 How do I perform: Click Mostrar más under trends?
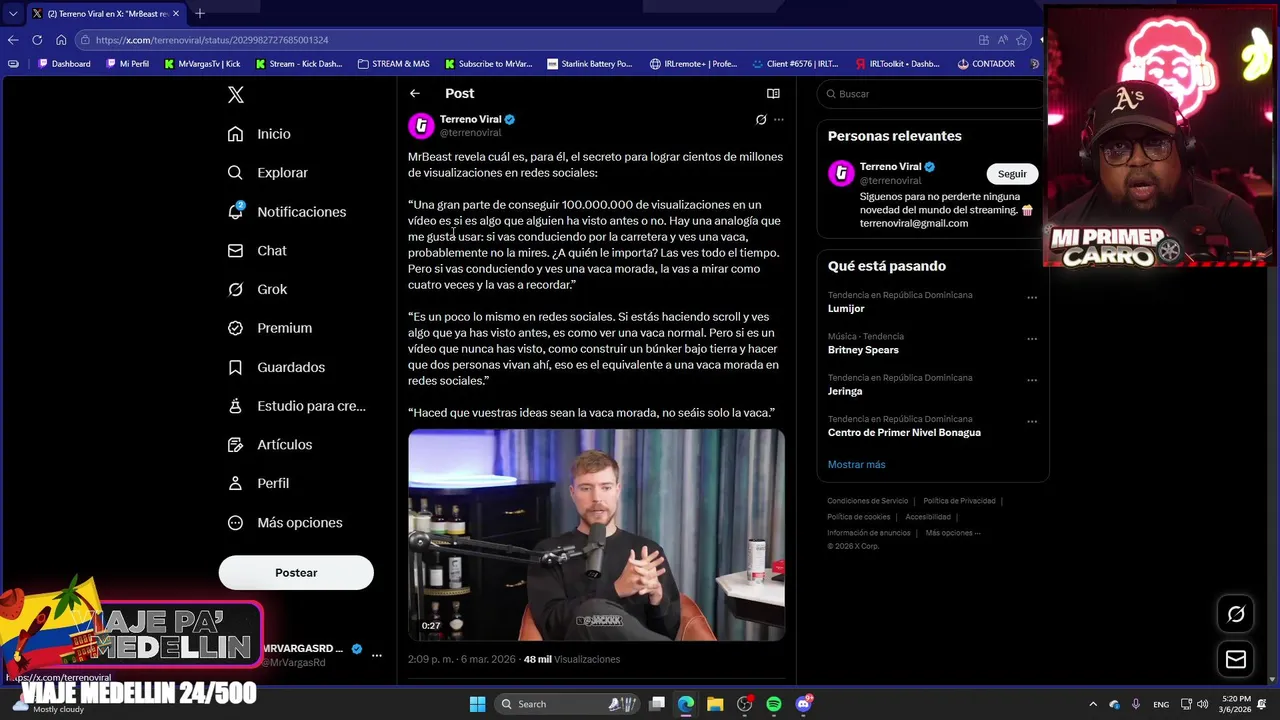pyautogui.click(x=856, y=464)
